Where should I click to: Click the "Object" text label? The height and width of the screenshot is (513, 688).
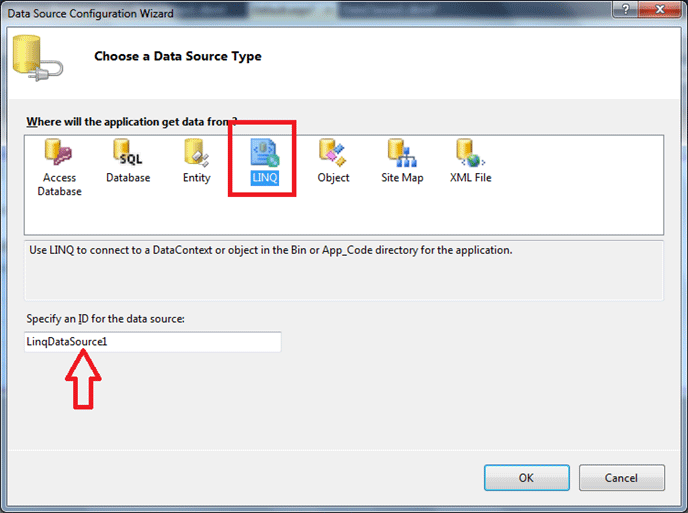pyautogui.click(x=333, y=178)
